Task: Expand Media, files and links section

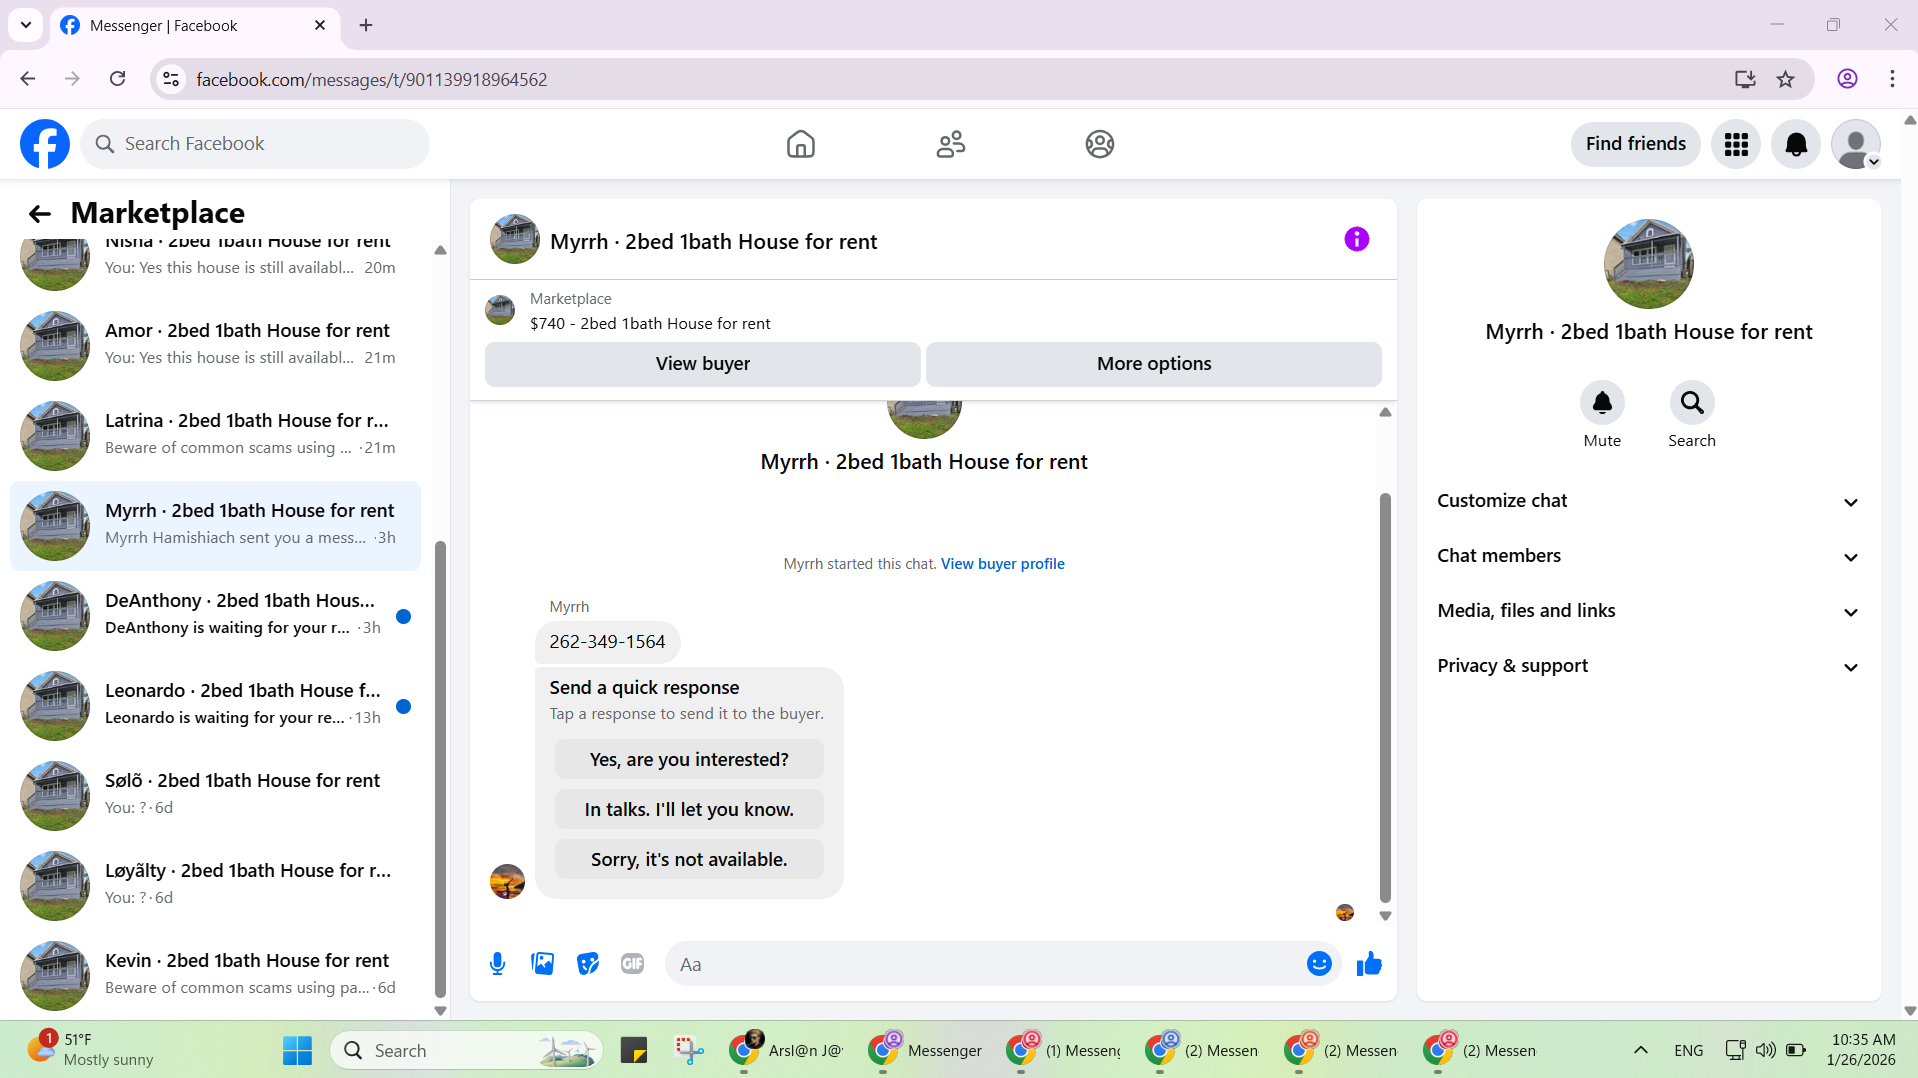Action: 1648,611
